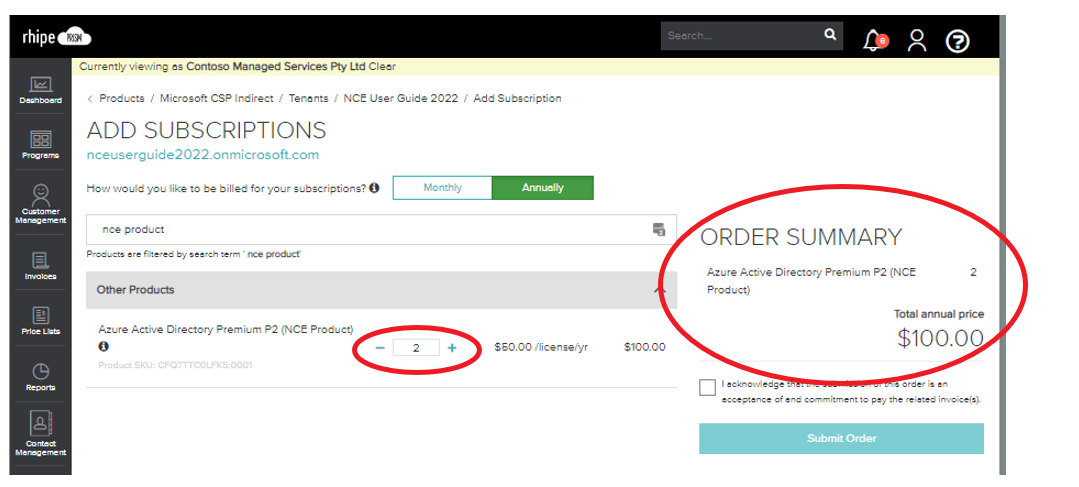This screenshot has height=487, width=1079.
Task: Click the notifications bell icon
Action: (873, 40)
